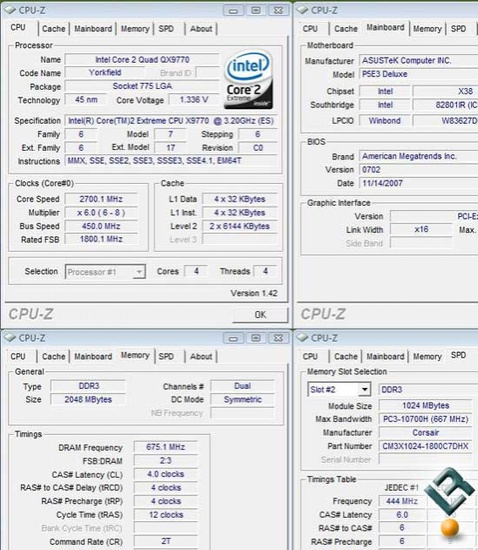The height and width of the screenshot is (550, 478).
Task: Click motherboard model P5E3 Deluxe
Action: [x=418, y=74]
